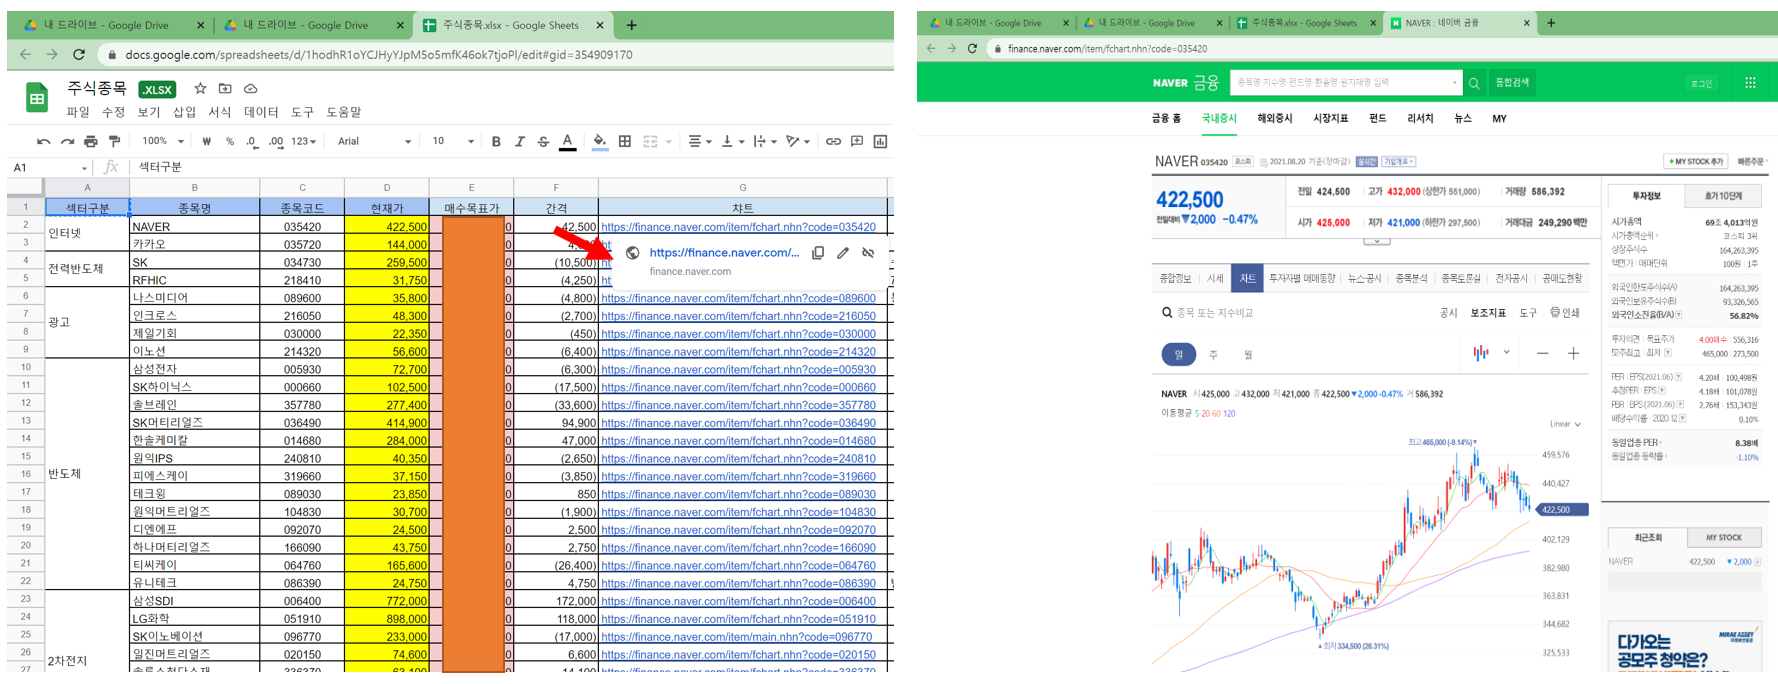Insert chart using toolbar icon
This screenshot has height=684, width=1778.
click(x=880, y=142)
